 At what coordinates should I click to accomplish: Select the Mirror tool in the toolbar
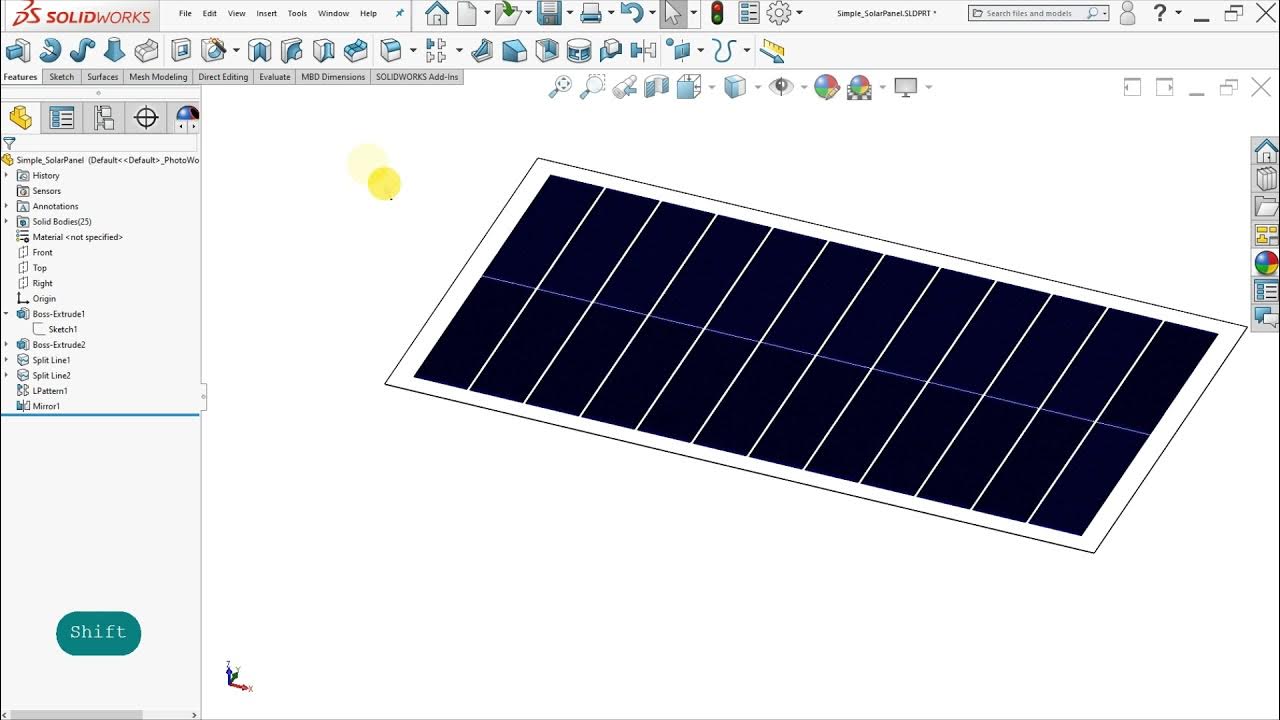(x=643, y=50)
